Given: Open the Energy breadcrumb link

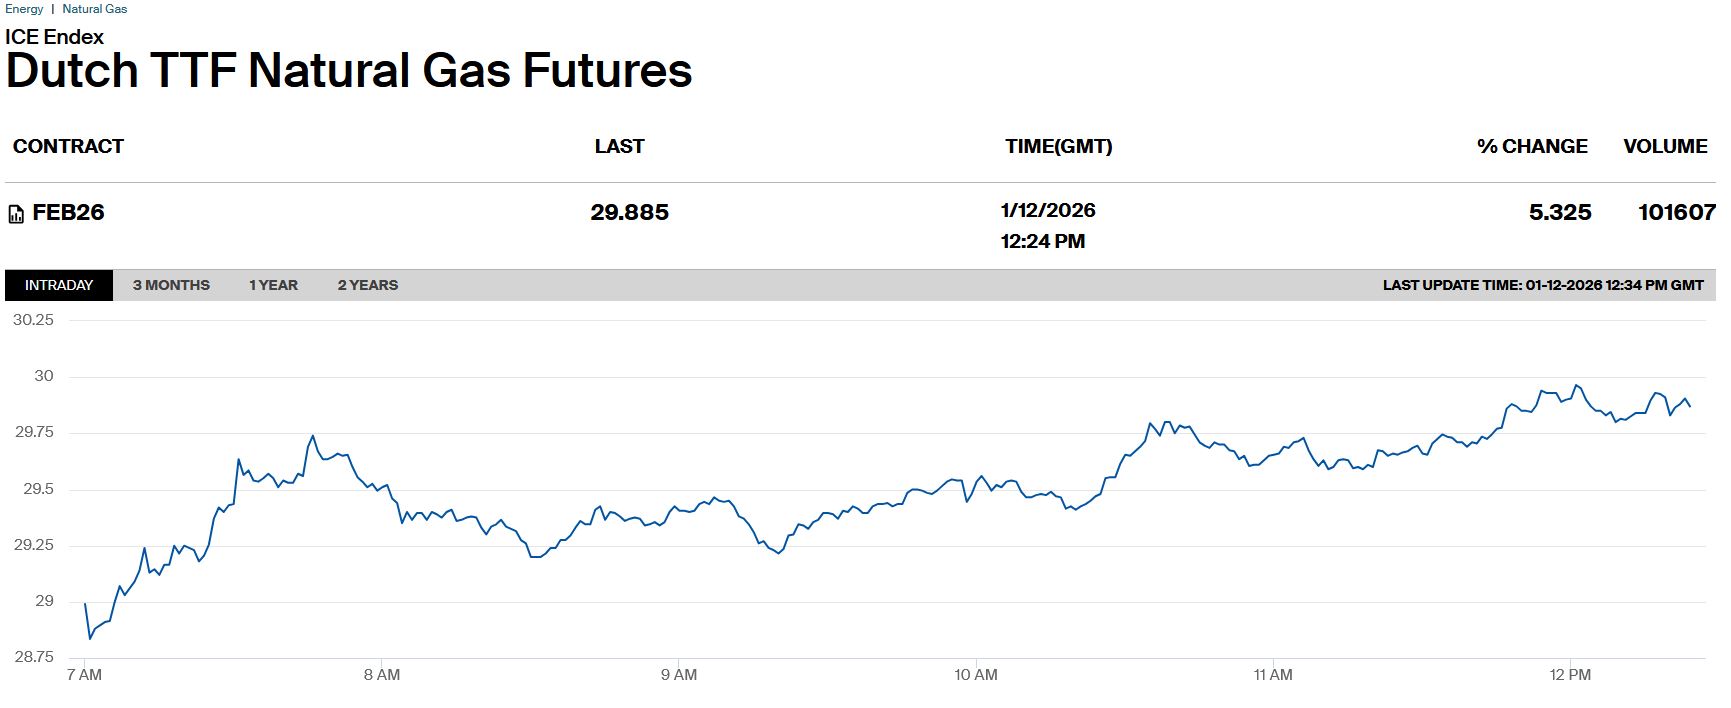Looking at the screenshot, I should (24, 9).
